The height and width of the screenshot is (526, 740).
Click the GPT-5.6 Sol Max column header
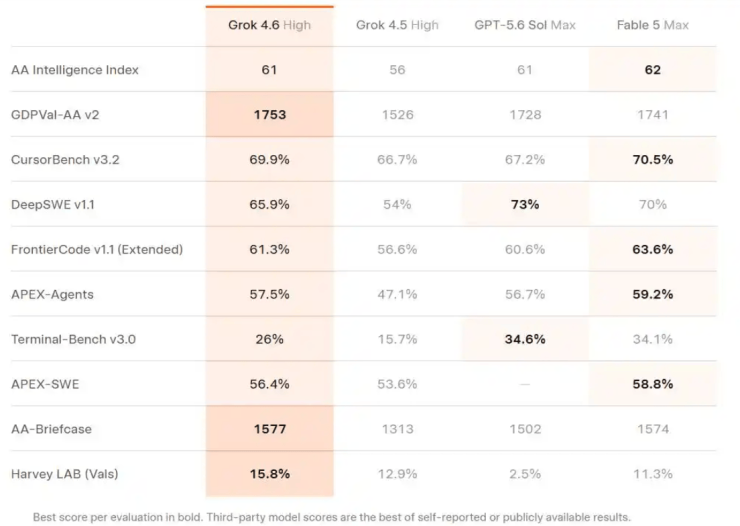click(525, 25)
